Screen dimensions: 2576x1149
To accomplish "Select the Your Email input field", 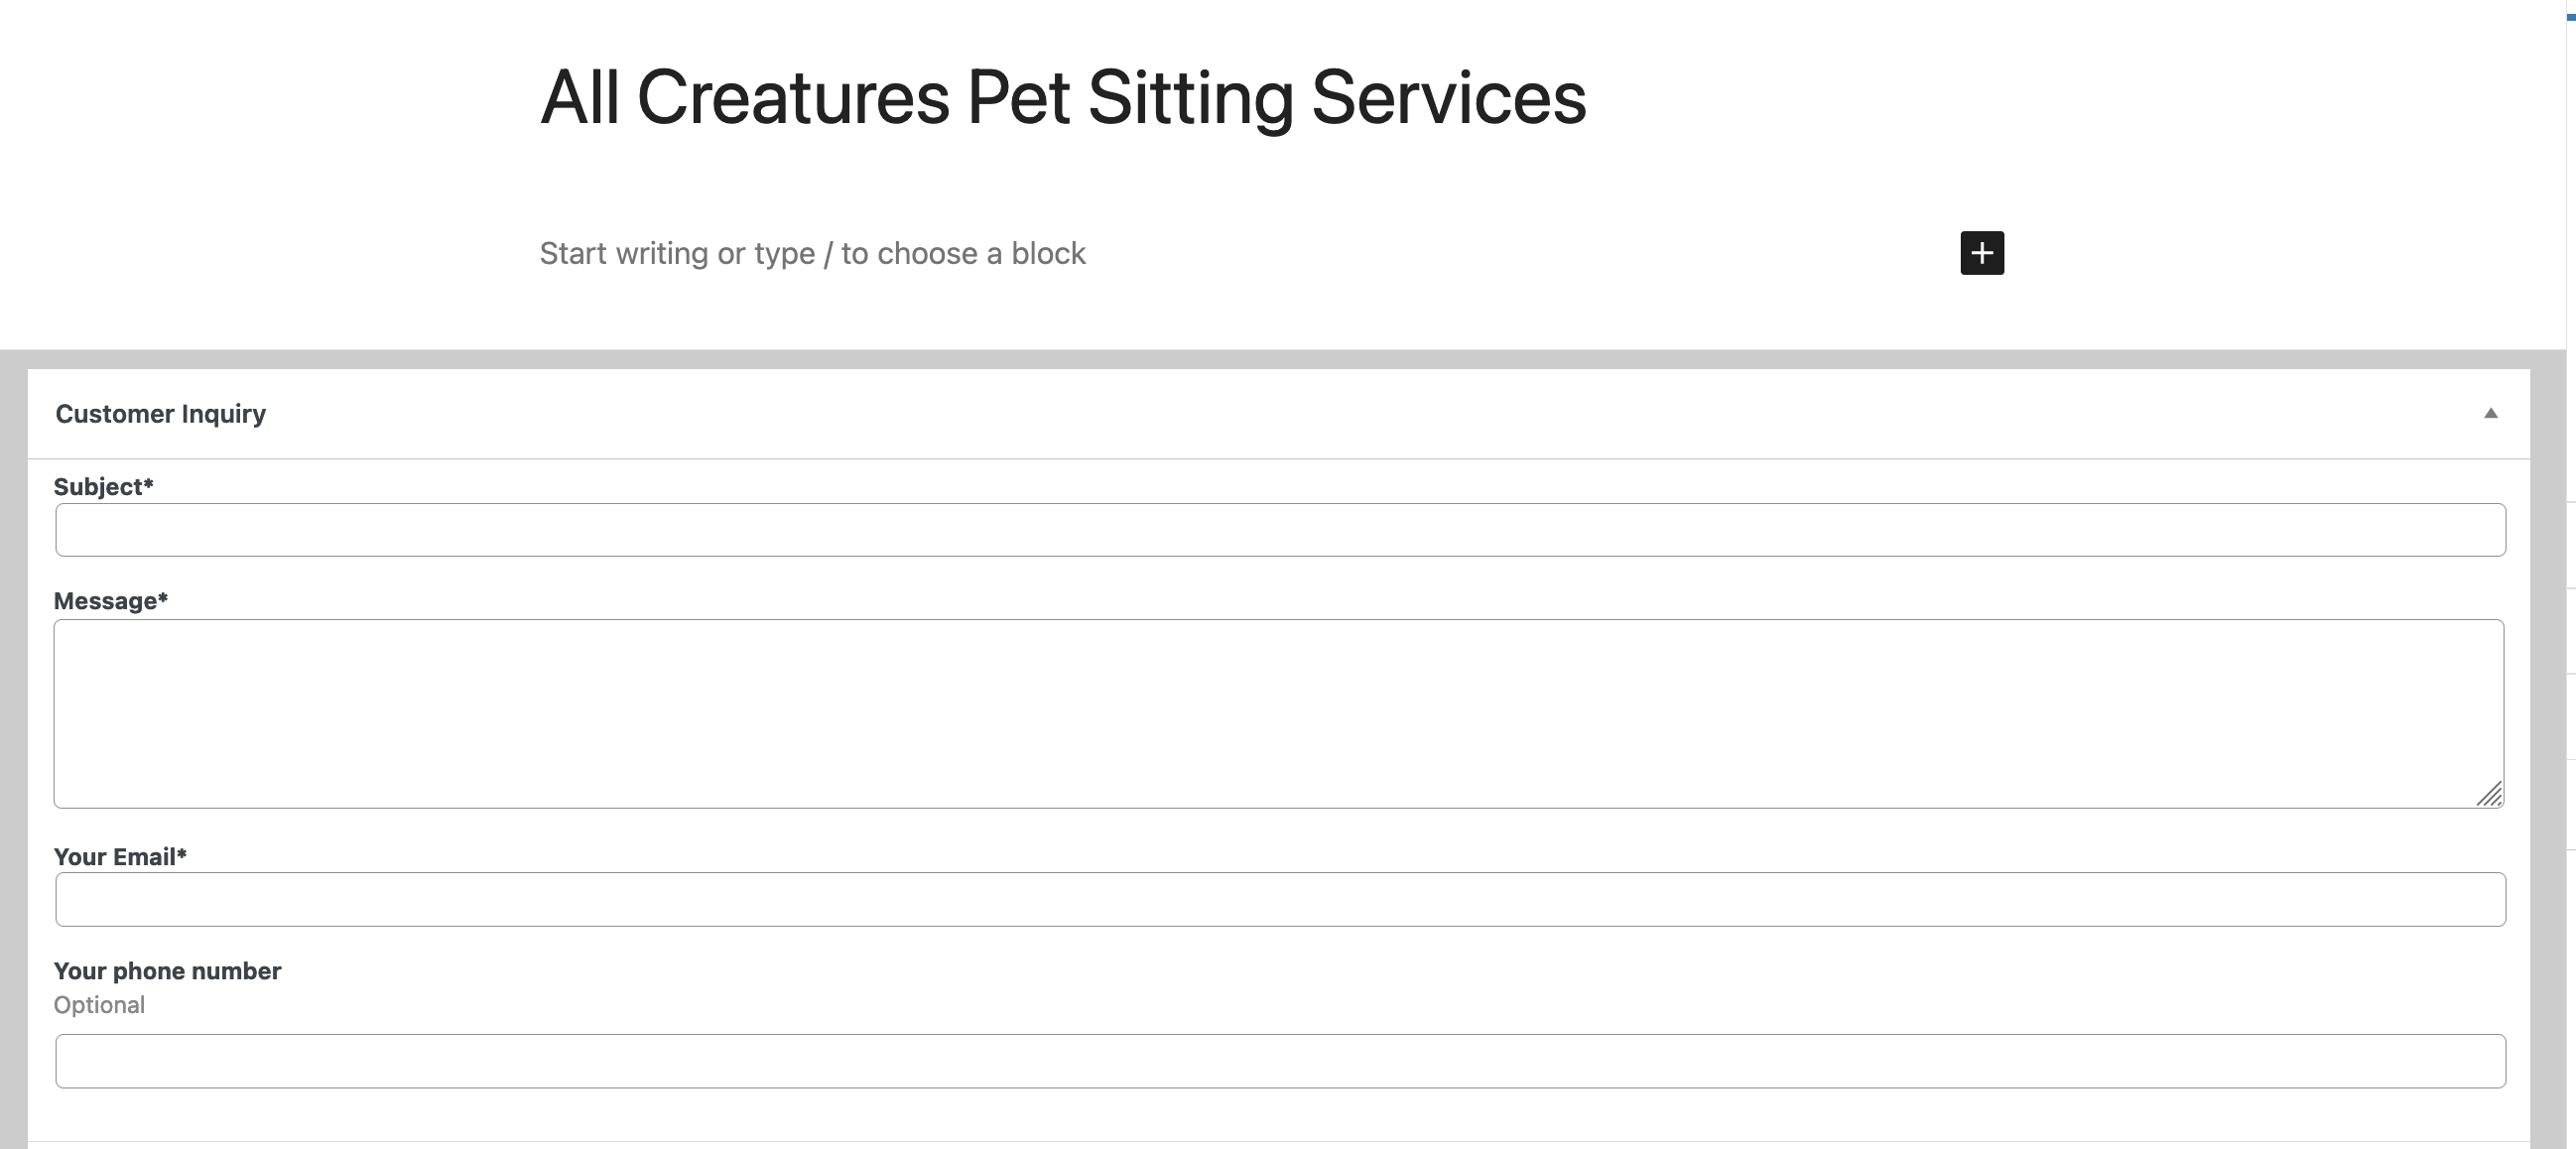I will tap(1280, 899).
